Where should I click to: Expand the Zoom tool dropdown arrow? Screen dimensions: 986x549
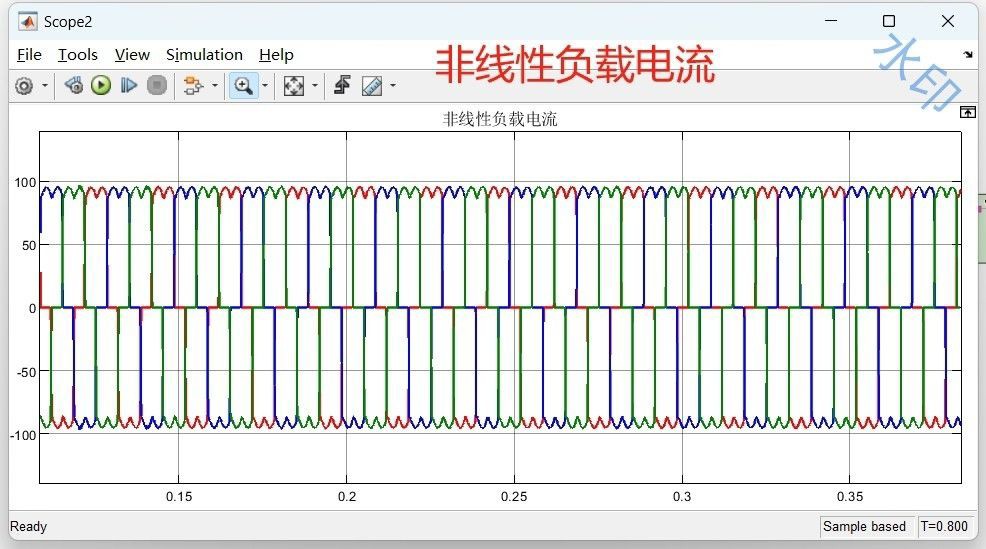click(265, 86)
